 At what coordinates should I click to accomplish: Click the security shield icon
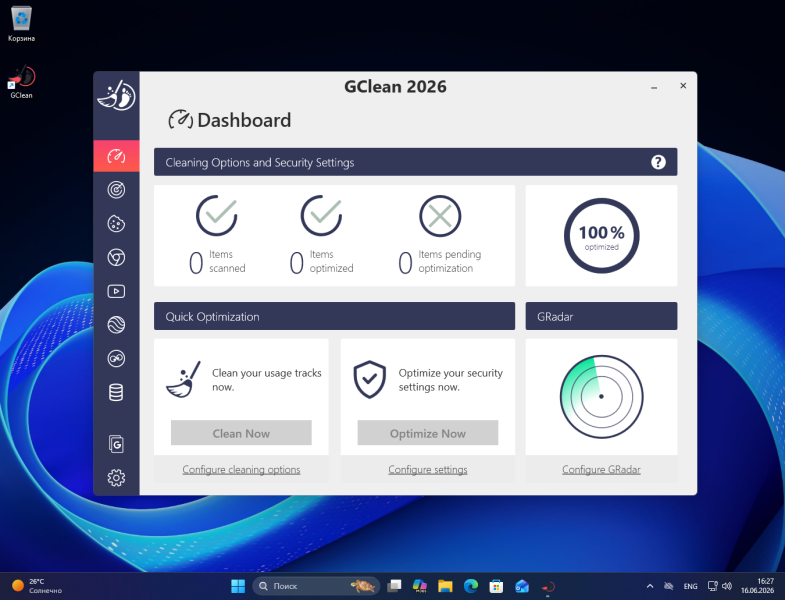369,379
